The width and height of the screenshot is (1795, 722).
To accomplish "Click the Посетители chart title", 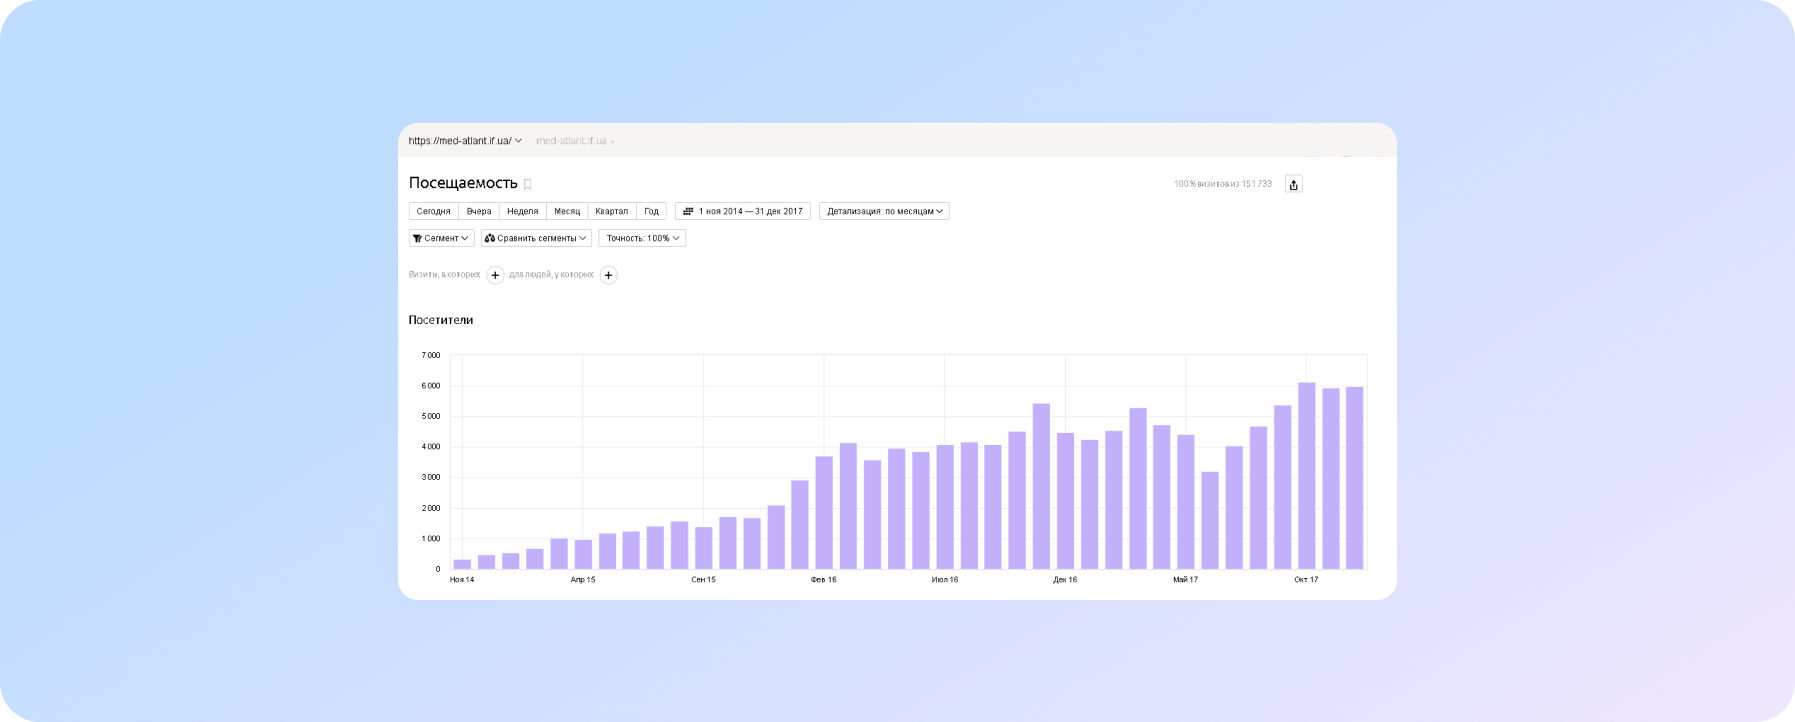I will point(441,320).
